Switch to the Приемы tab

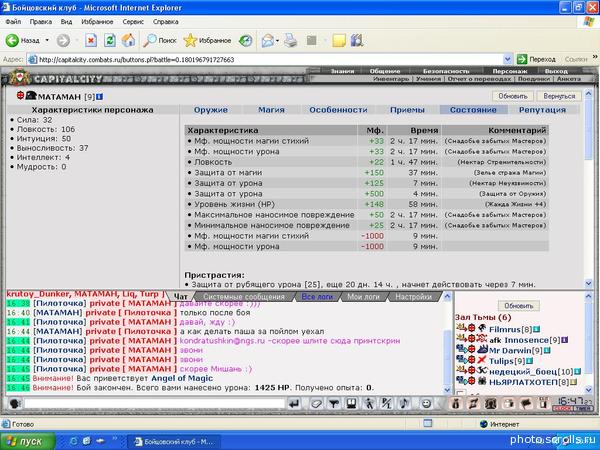(407, 110)
